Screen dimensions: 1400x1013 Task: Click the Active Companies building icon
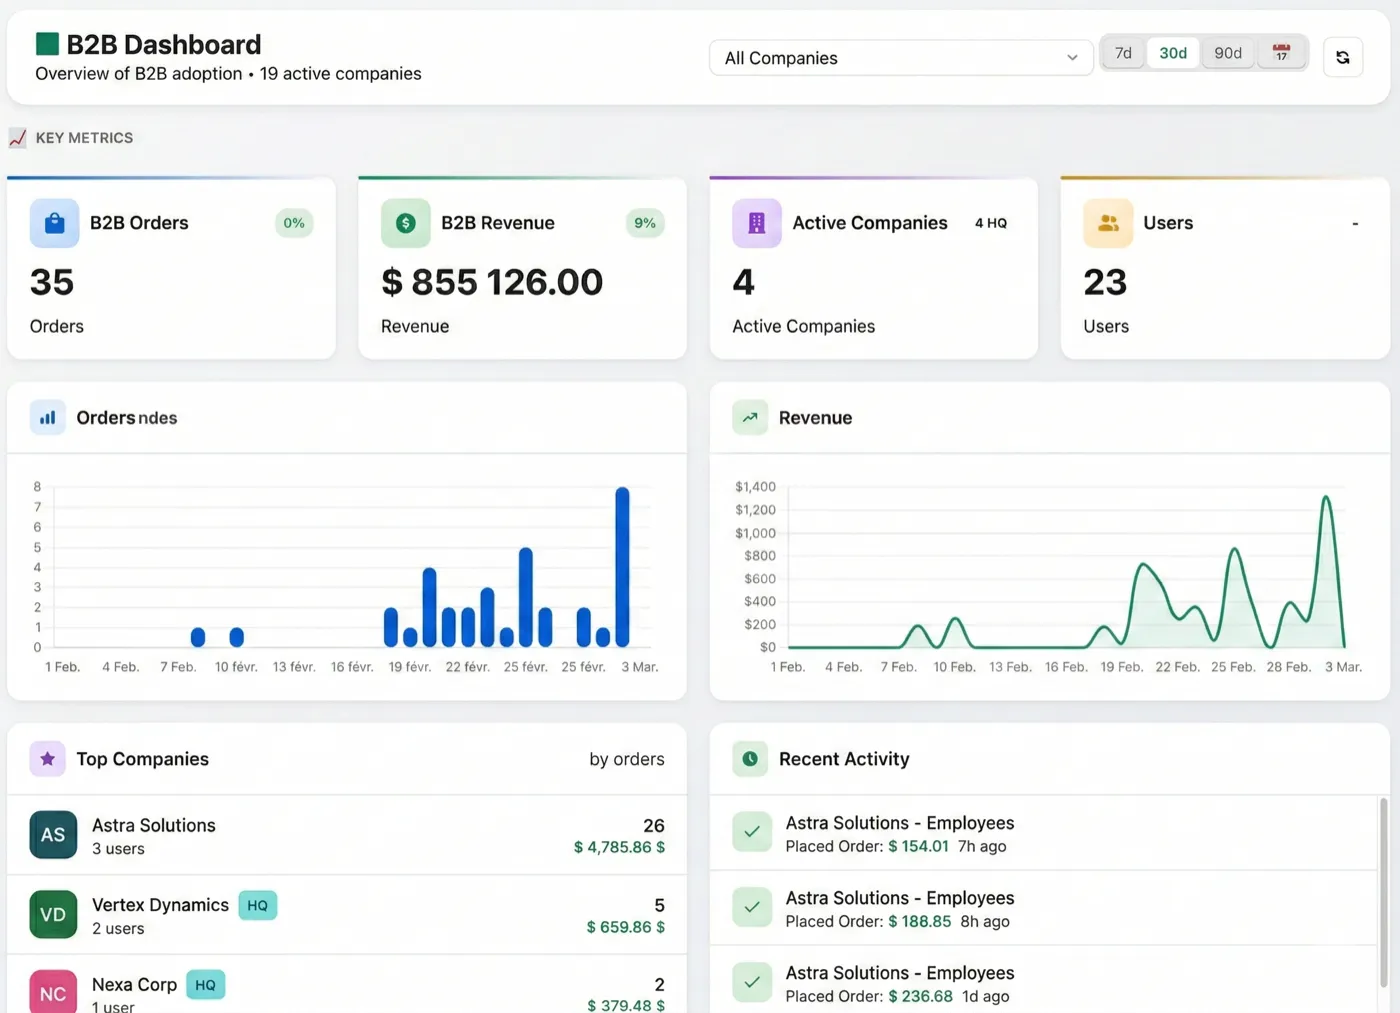(756, 223)
